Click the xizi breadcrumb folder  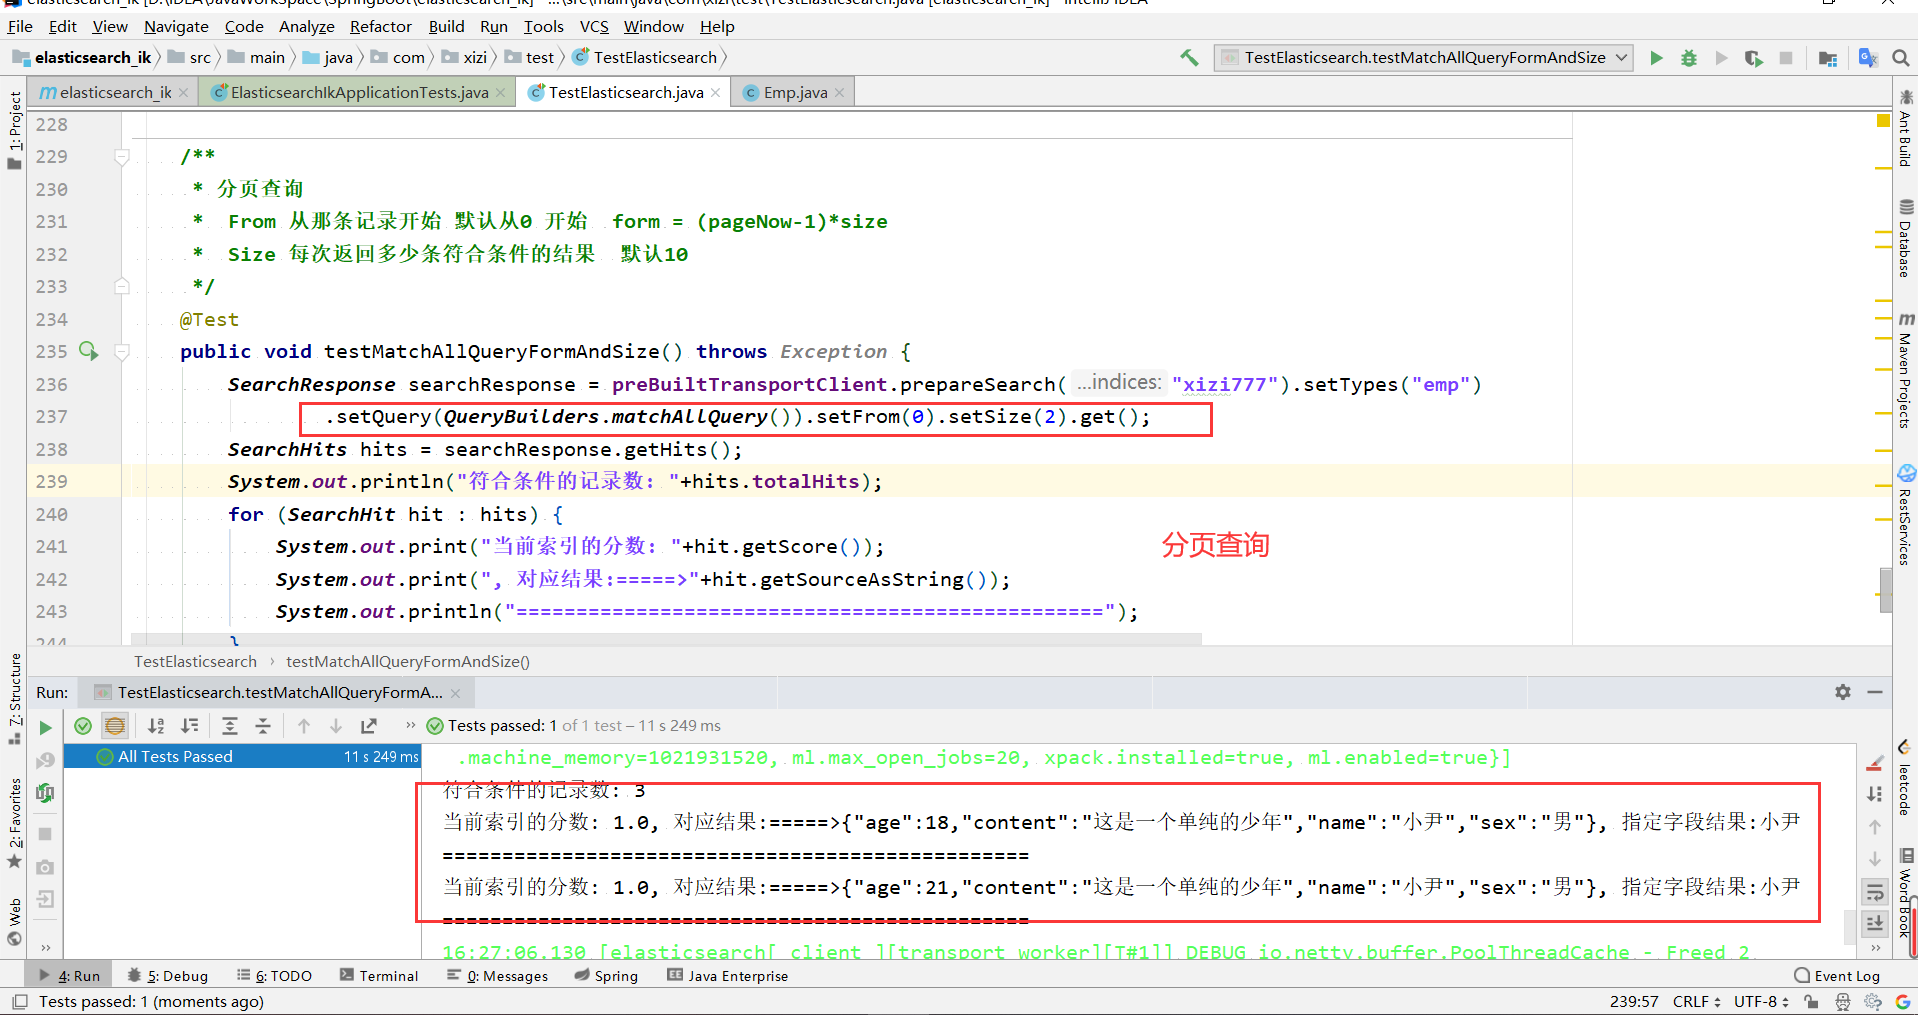pos(465,58)
